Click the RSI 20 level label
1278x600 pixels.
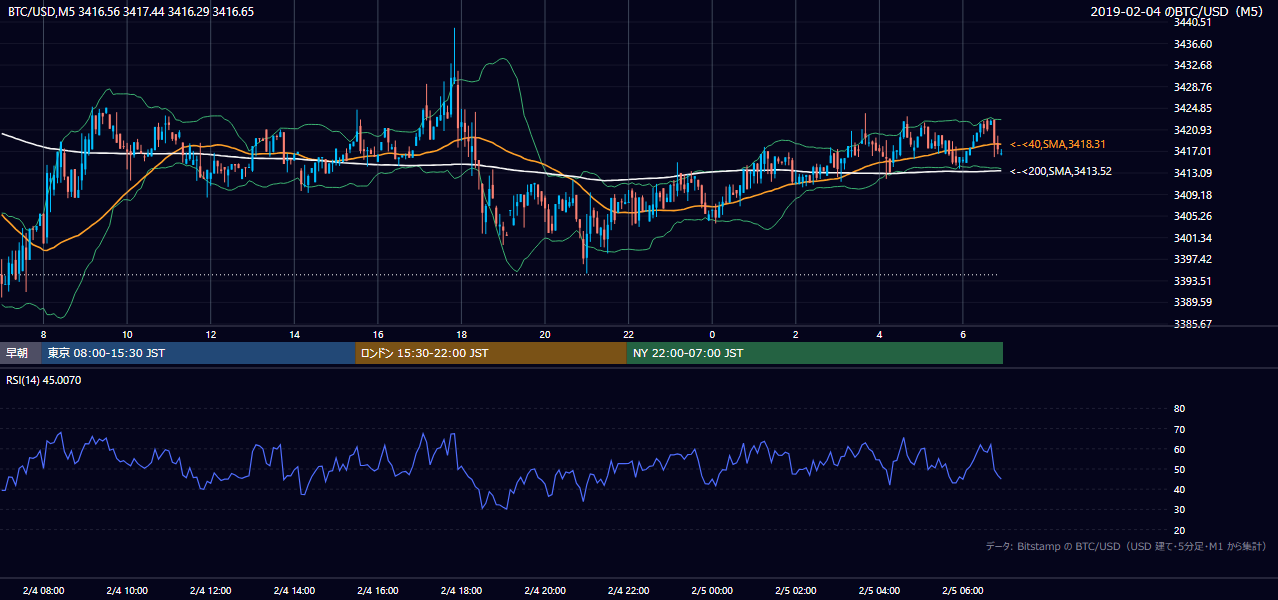pos(1179,530)
